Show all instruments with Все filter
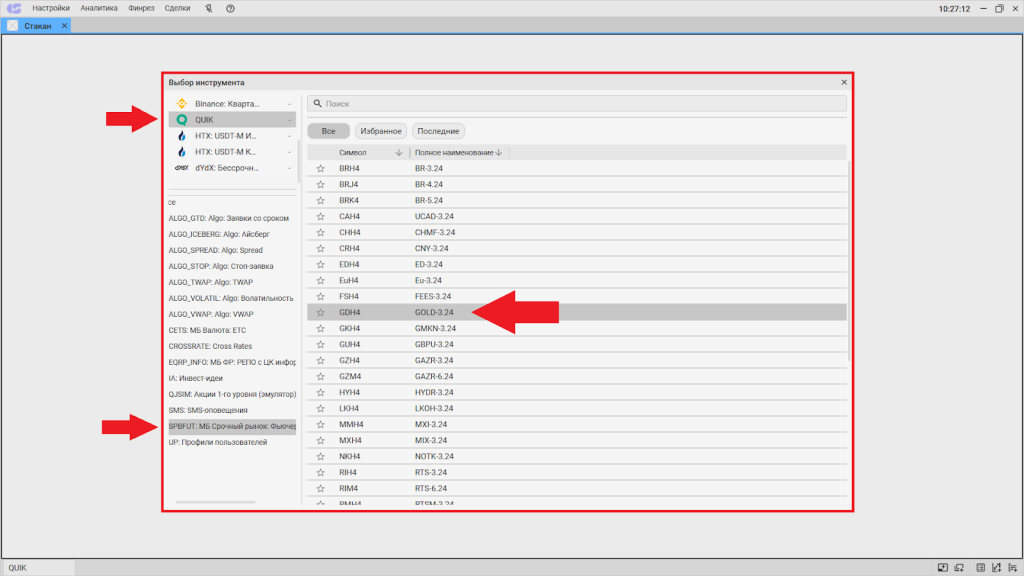 (x=328, y=131)
